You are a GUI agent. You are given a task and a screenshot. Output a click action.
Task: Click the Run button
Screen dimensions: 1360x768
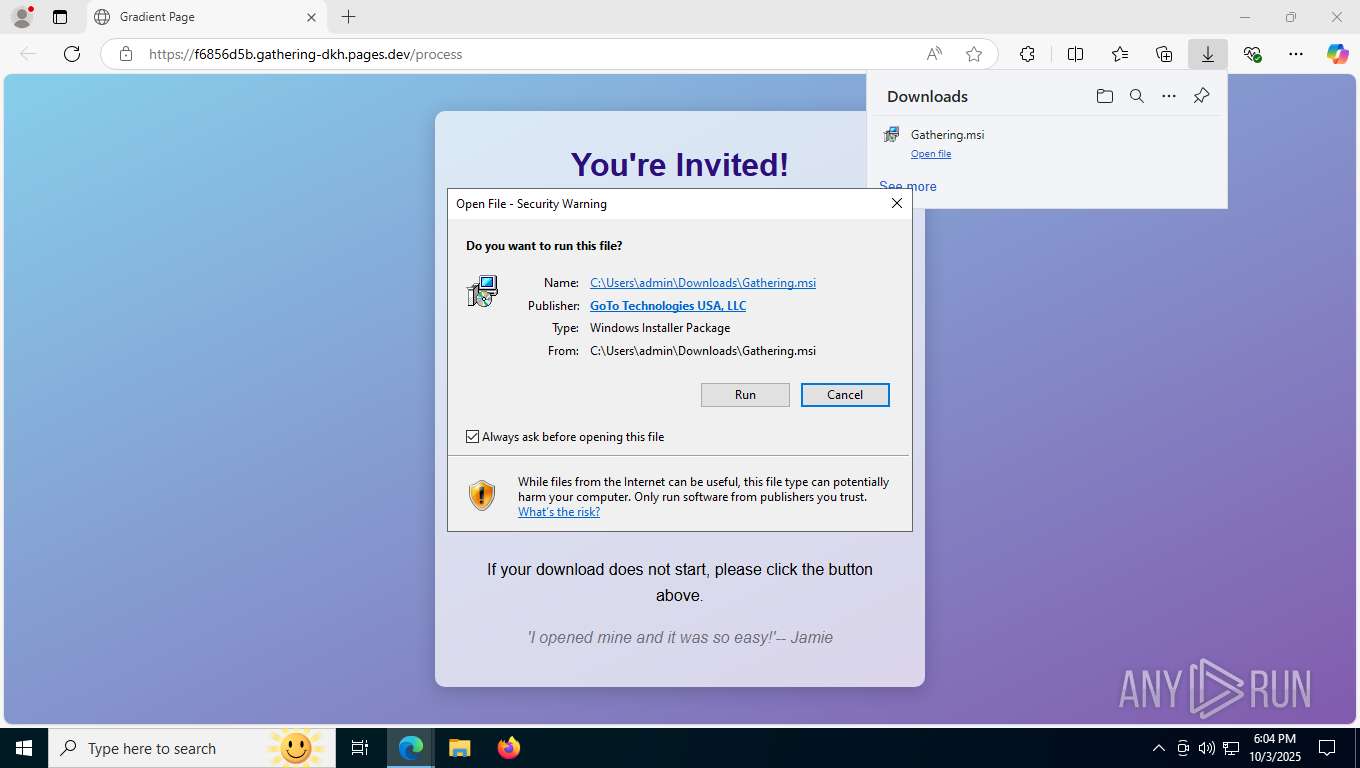(745, 395)
